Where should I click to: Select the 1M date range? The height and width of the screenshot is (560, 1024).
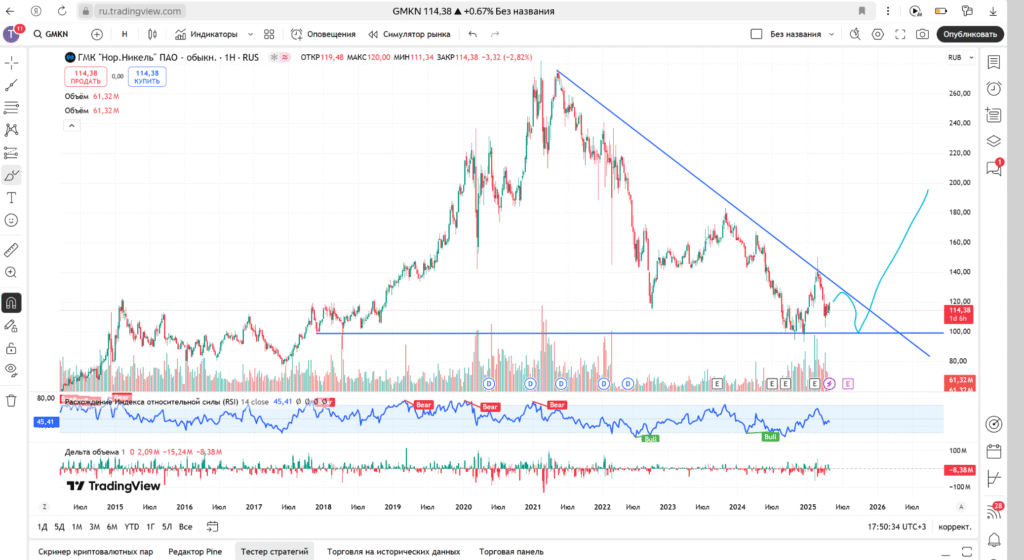pyautogui.click(x=76, y=527)
